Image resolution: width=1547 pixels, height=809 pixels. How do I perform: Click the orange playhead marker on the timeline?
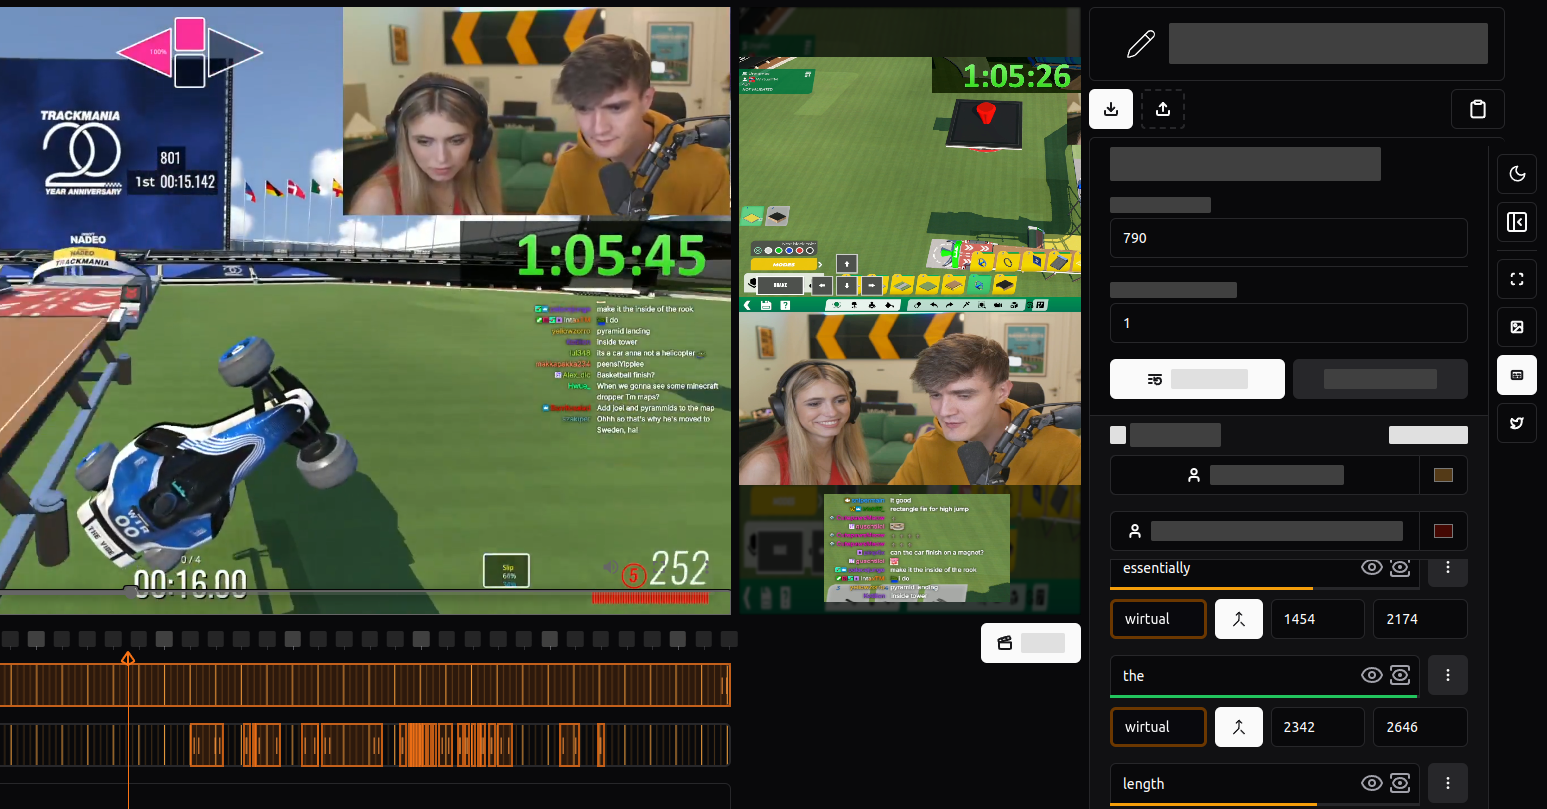(128, 658)
